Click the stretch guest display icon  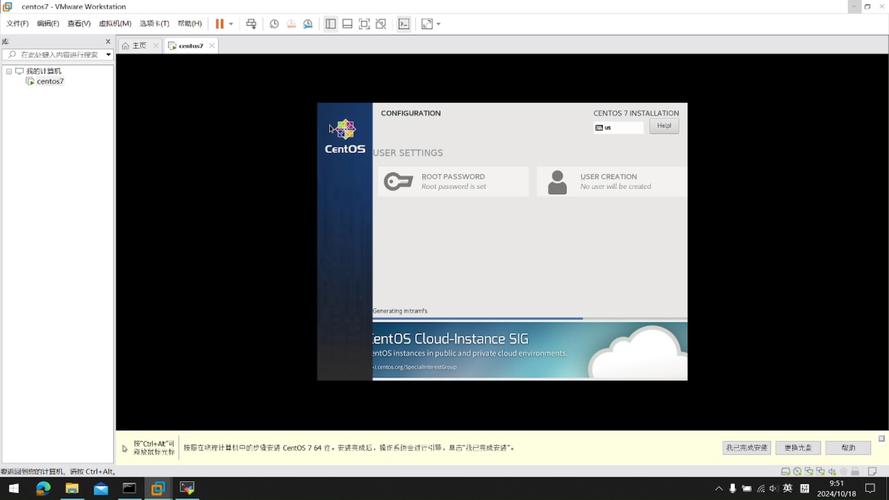pyautogui.click(x=427, y=24)
